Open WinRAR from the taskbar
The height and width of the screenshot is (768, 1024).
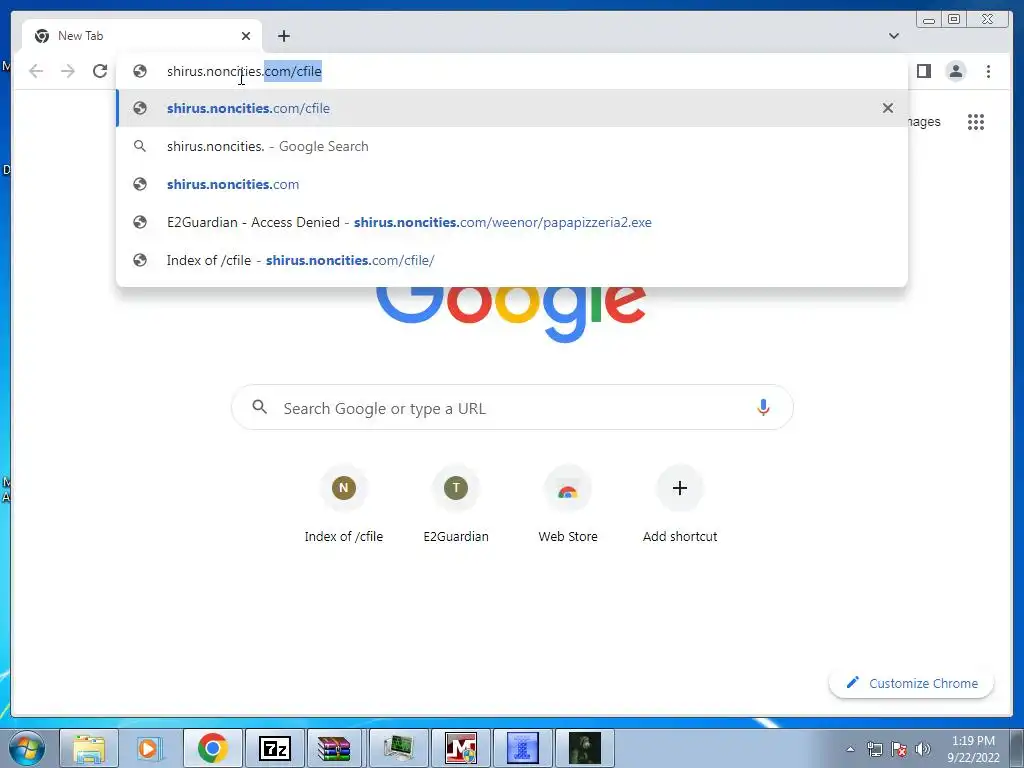coord(335,748)
